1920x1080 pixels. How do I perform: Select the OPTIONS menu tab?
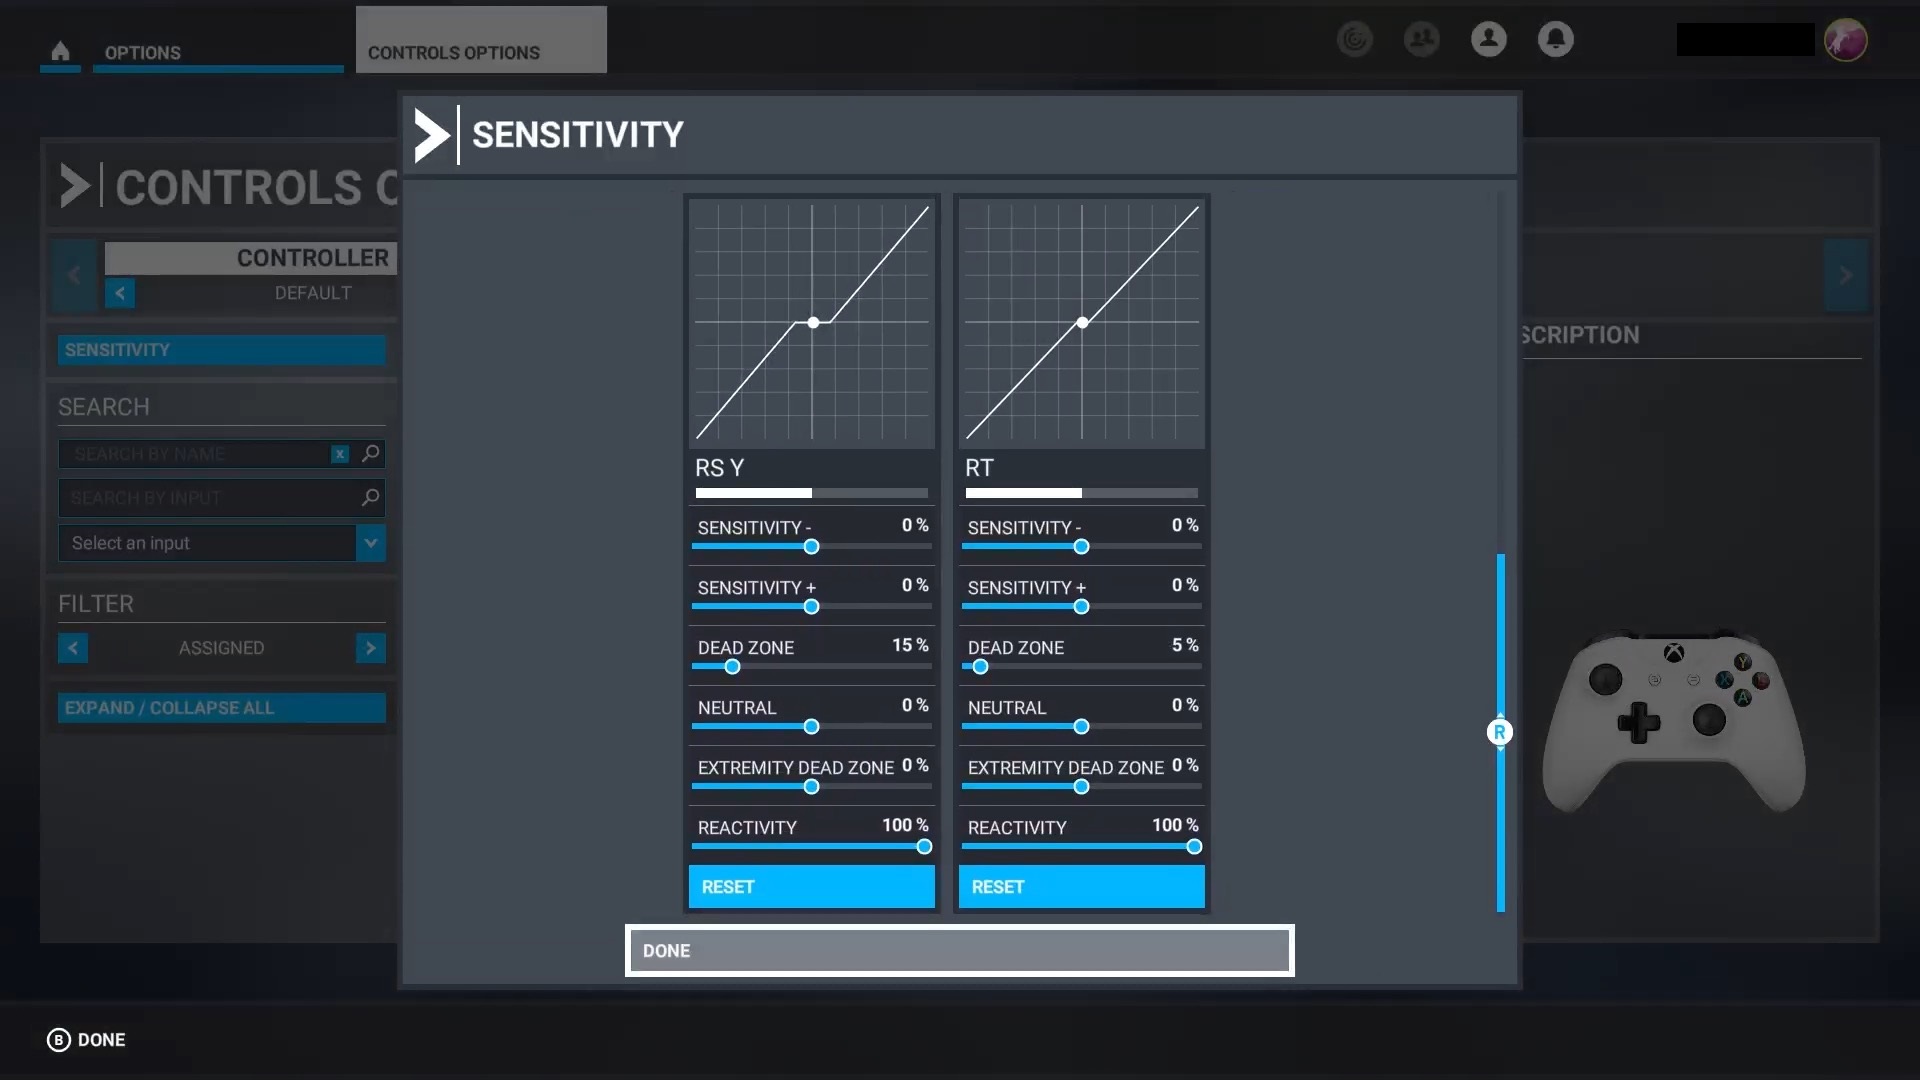click(x=141, y=53)
